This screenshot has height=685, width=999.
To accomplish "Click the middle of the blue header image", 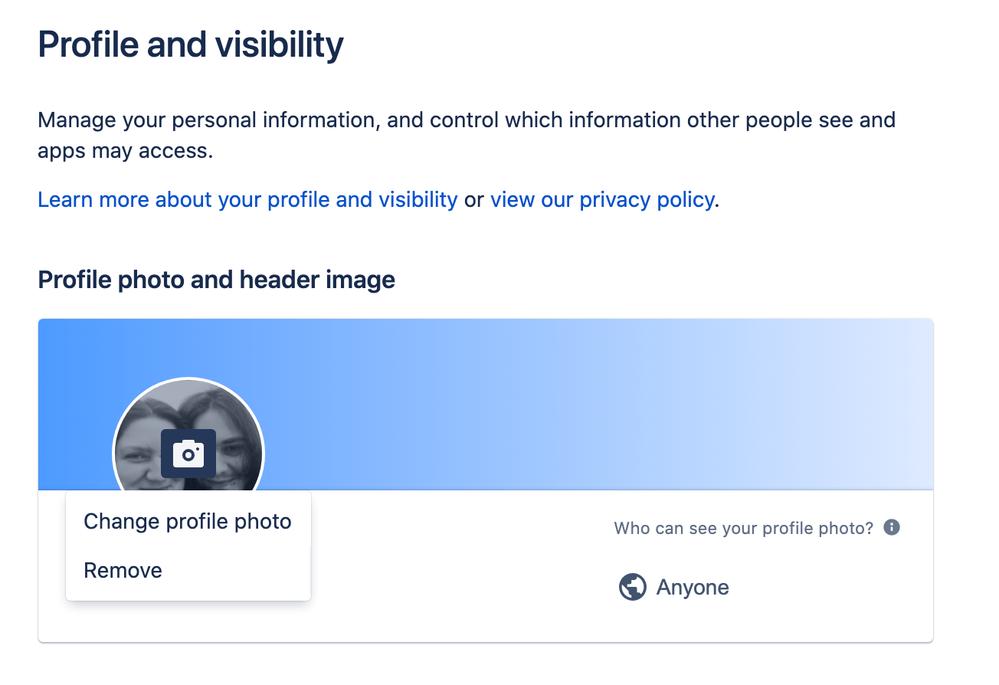I will tap(485, 404).
